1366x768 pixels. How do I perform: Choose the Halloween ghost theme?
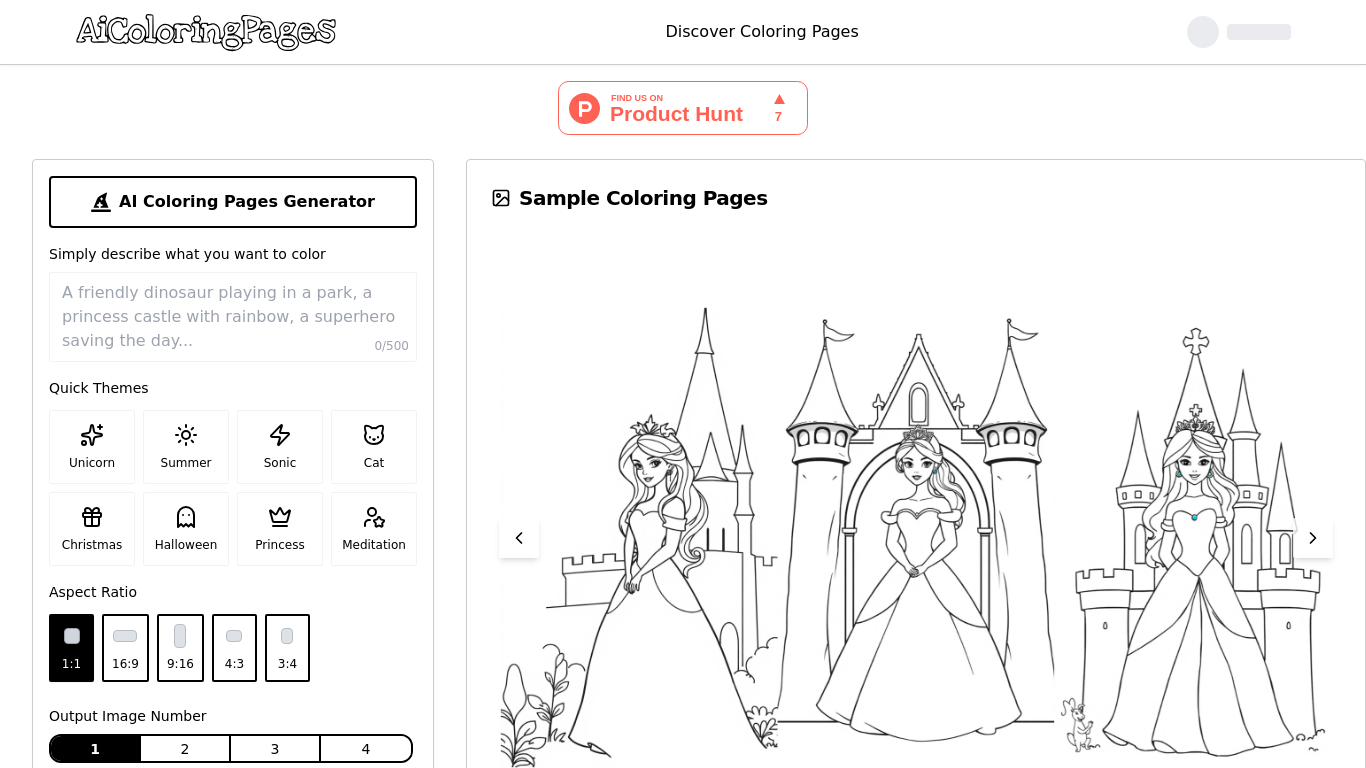tap(186, 528)
